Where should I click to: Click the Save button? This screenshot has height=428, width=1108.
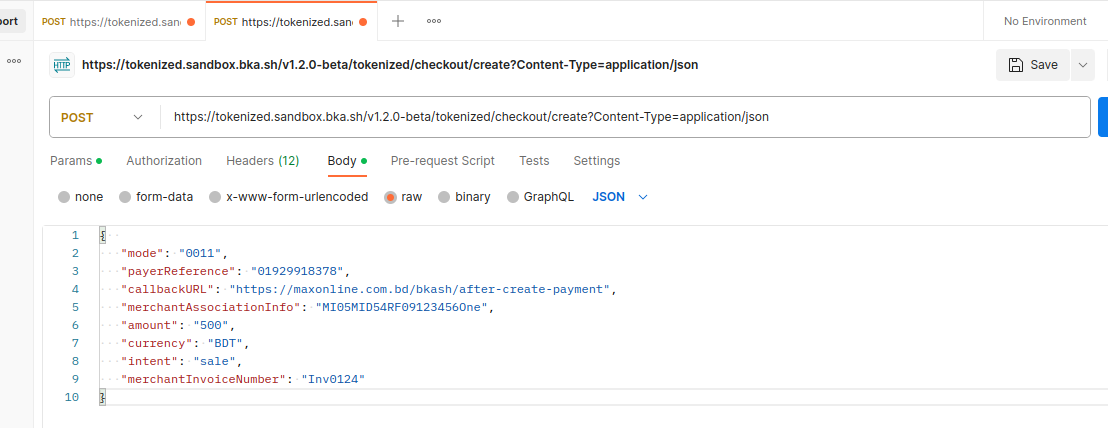pos(1033,65)
